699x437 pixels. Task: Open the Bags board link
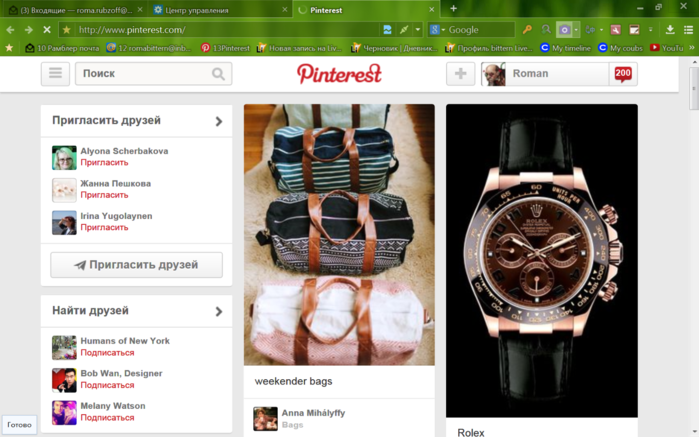[x=292, y=425]
